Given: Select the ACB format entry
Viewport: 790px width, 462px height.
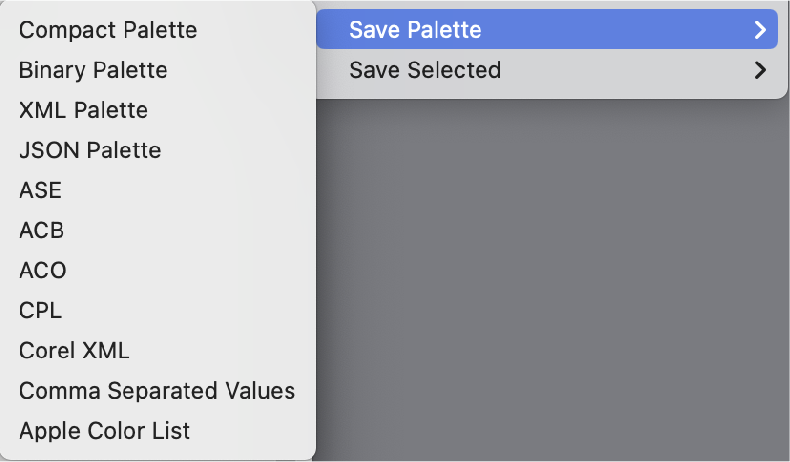Looking at the screenshot, I should [41, 230].
